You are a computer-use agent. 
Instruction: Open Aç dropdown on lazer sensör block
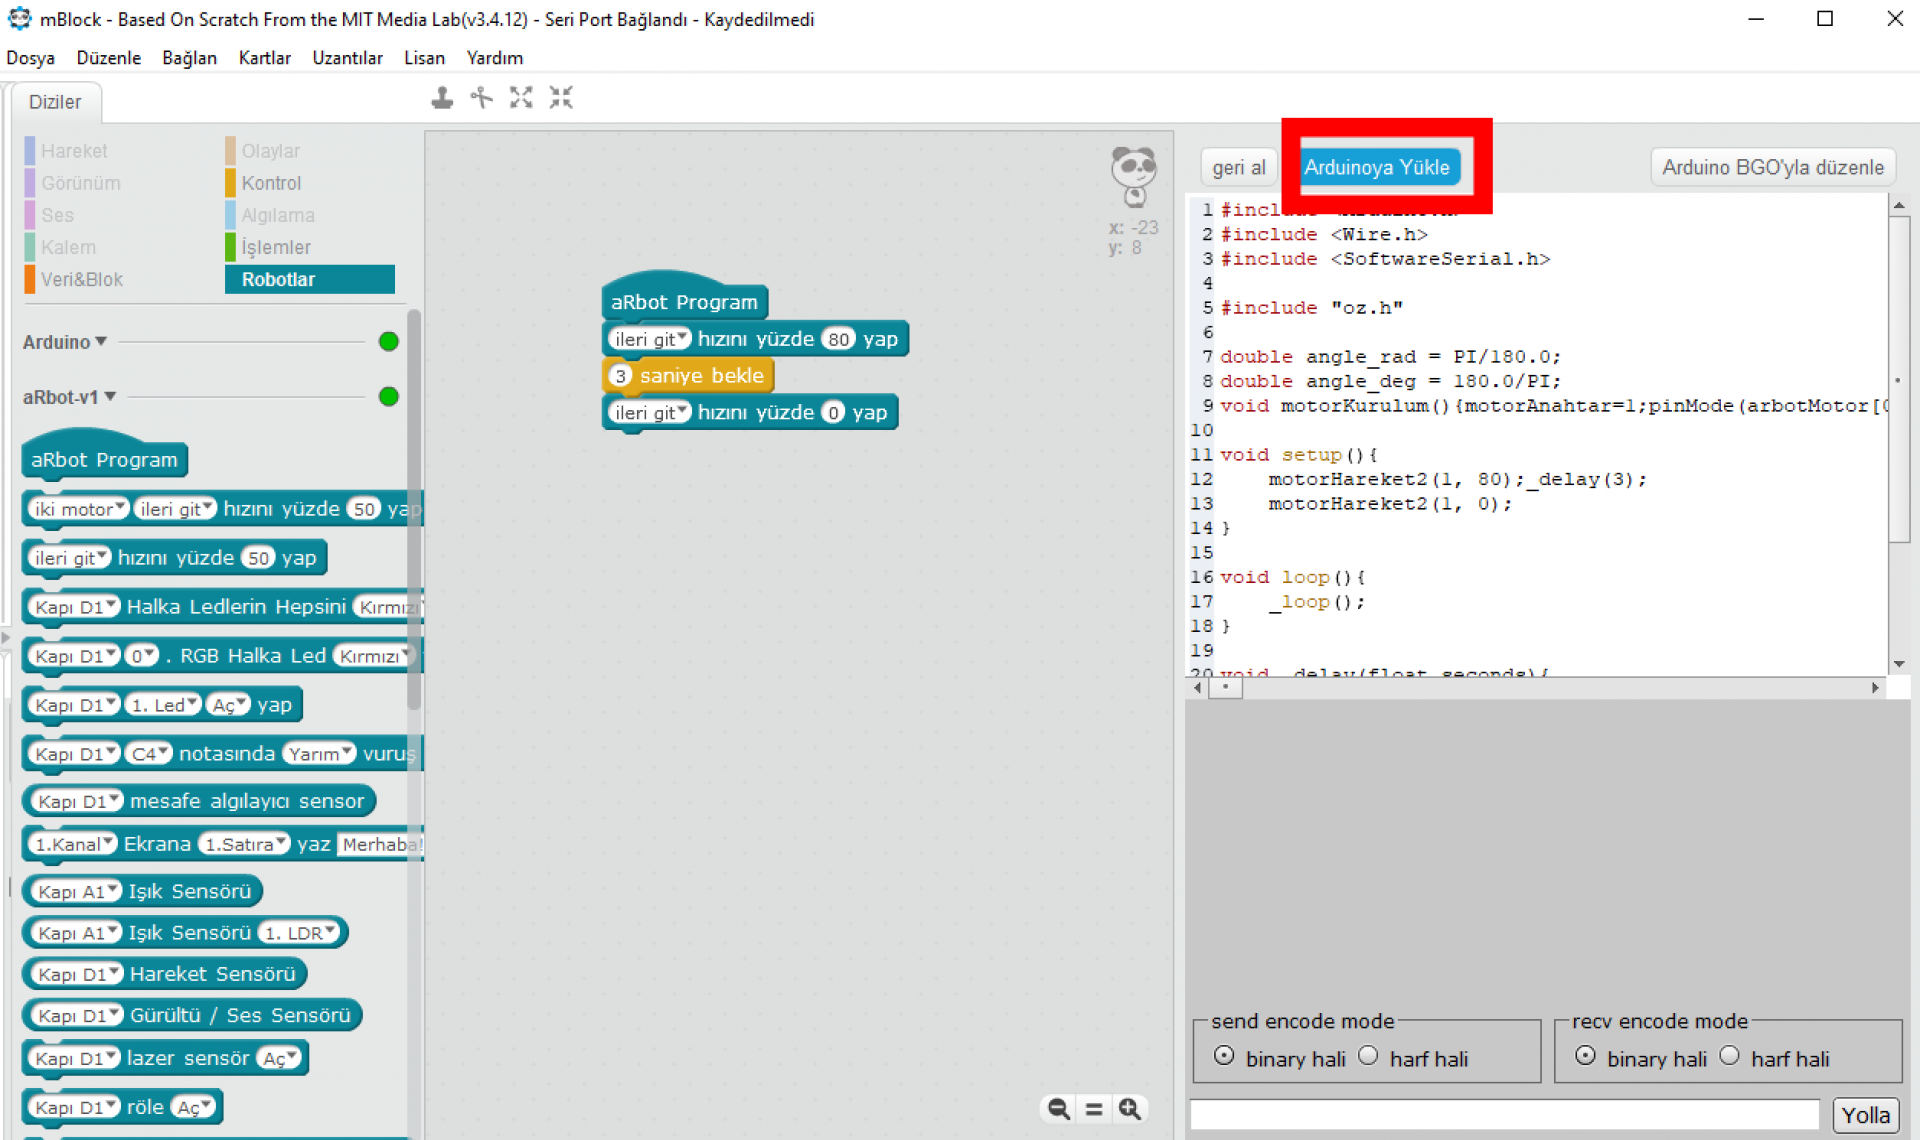click(x=279, y=1058)
